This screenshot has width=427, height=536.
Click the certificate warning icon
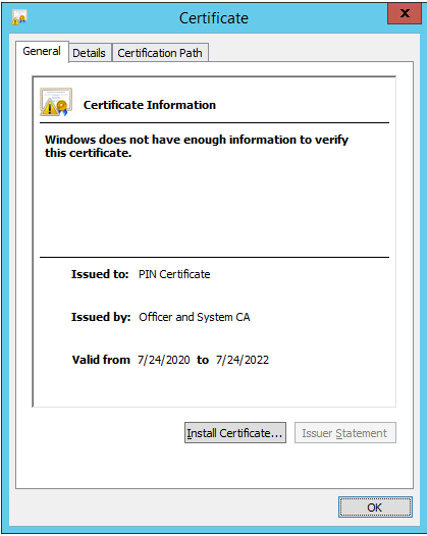point(56,102)
